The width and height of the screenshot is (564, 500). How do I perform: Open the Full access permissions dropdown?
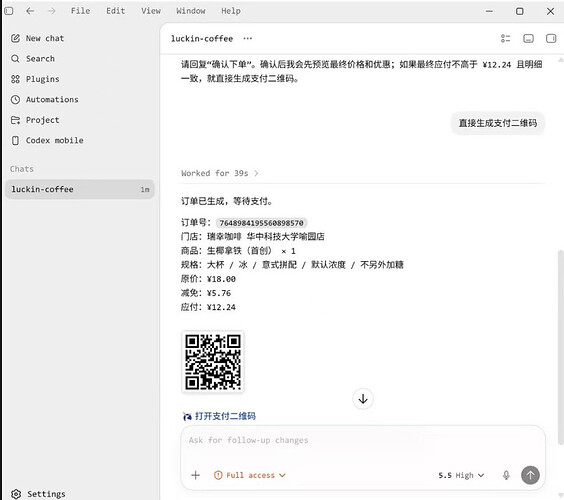point(250,475)
